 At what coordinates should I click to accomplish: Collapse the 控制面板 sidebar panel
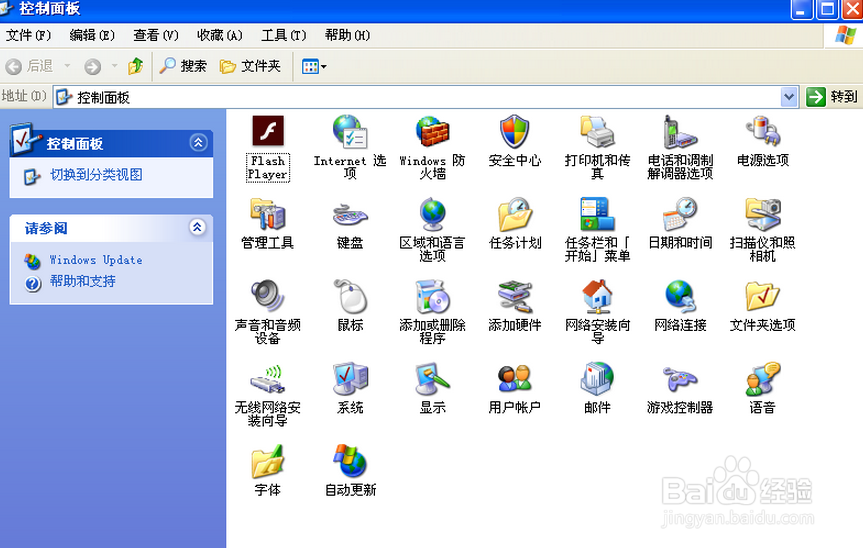[x=198, y=143]
